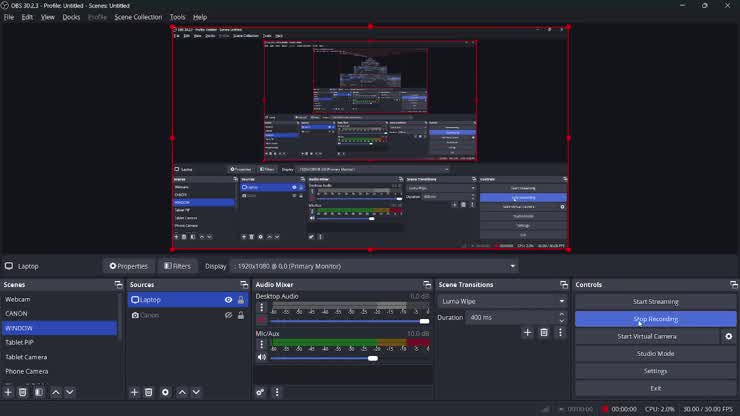Click Exit button in Controls
The width and height of the screenshot is (740, 416).
click(656, 389)
